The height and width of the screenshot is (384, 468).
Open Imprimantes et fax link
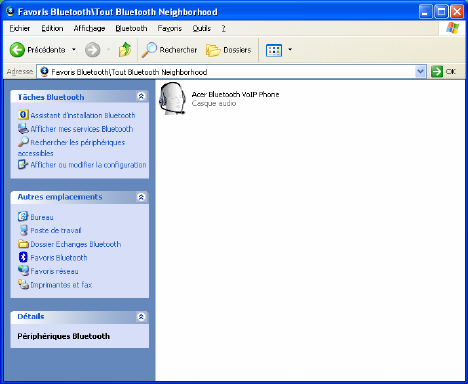61,285
